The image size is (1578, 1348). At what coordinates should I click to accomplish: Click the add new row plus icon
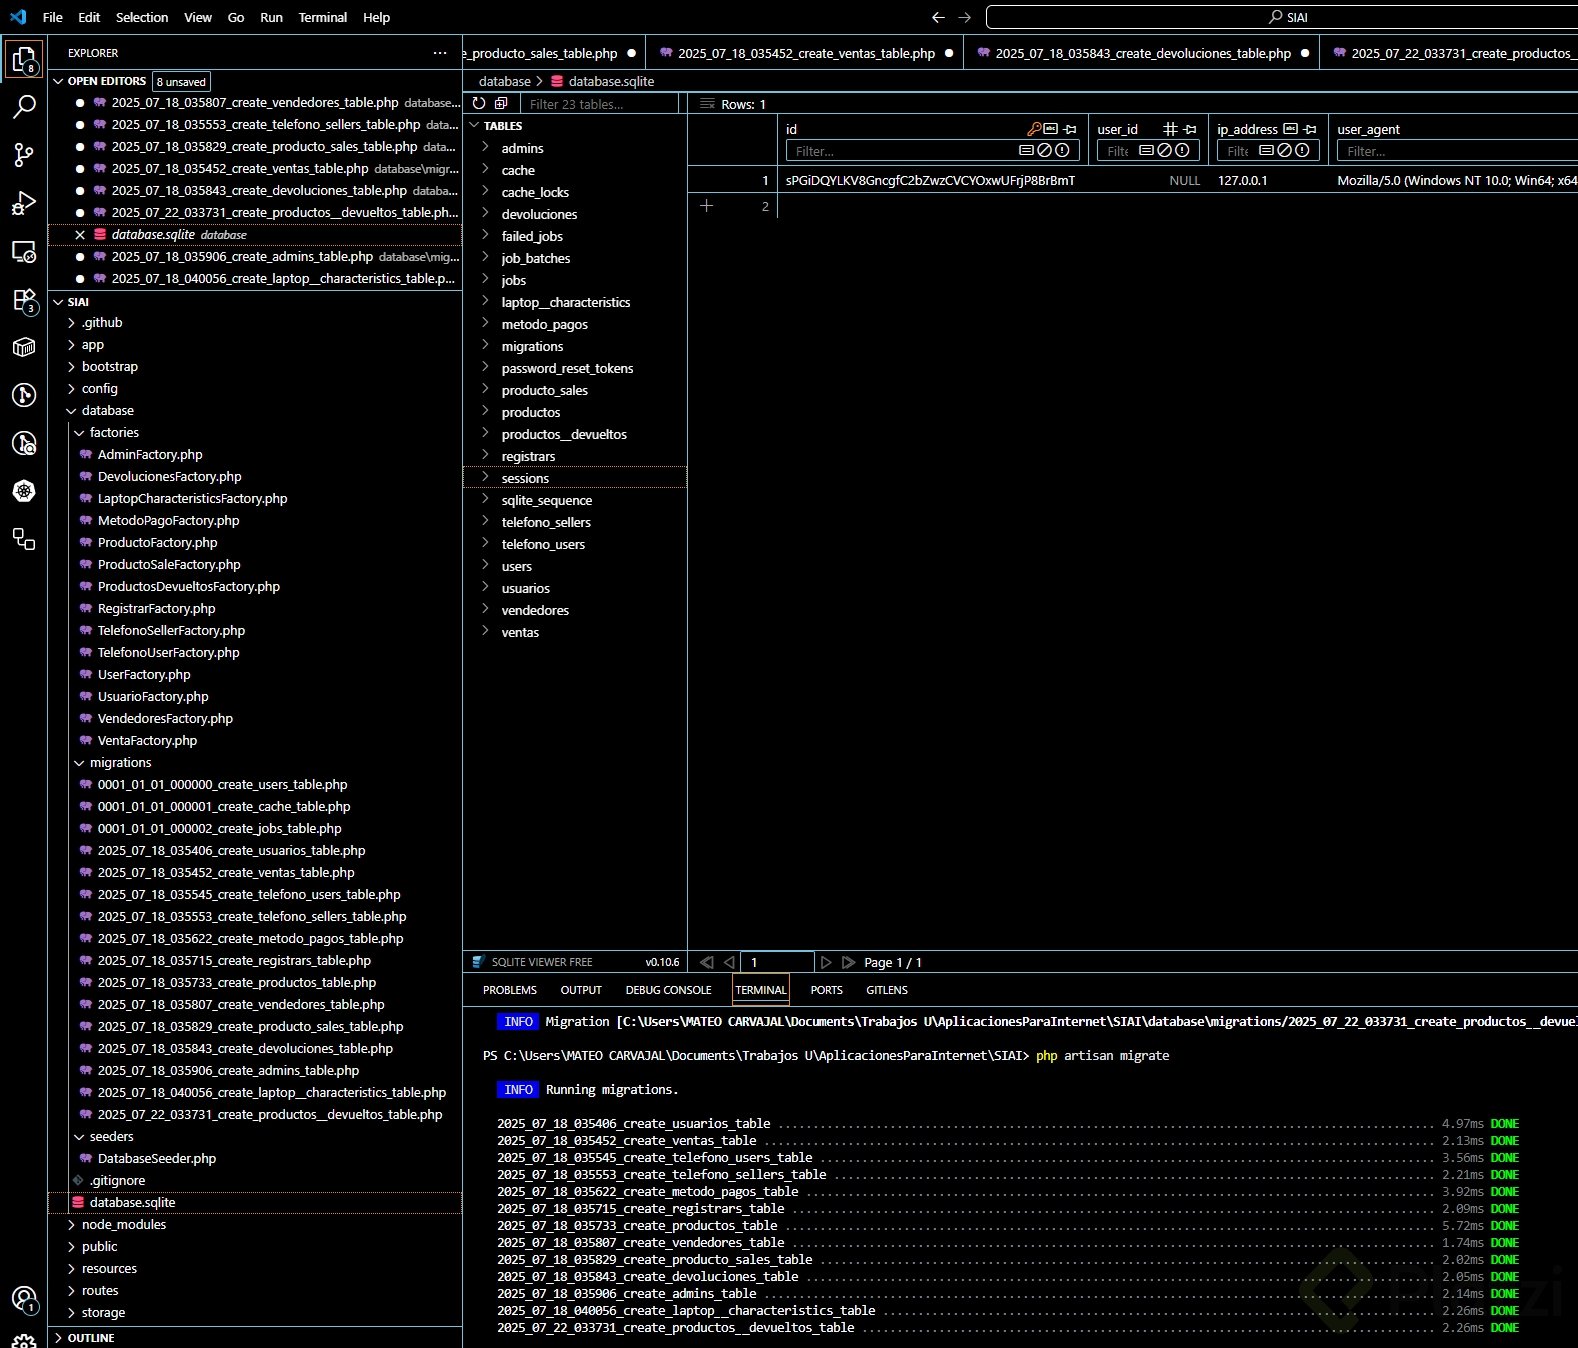pyautogui.click(x=706, y=205)
